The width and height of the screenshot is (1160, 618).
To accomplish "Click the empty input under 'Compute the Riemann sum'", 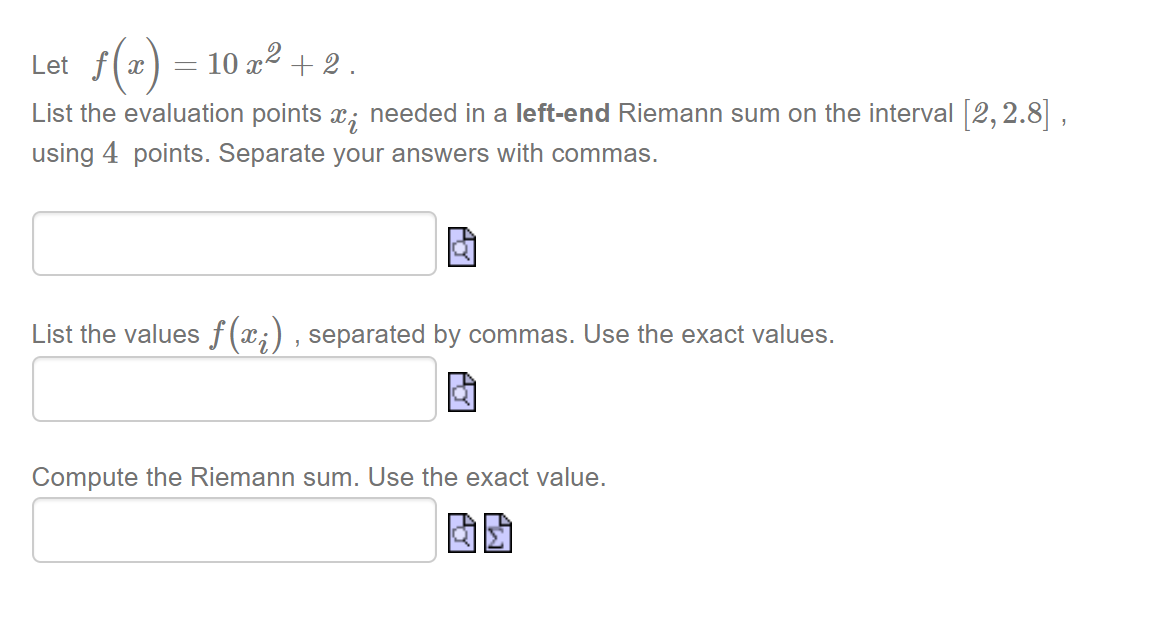I will (x=234, y=531).
